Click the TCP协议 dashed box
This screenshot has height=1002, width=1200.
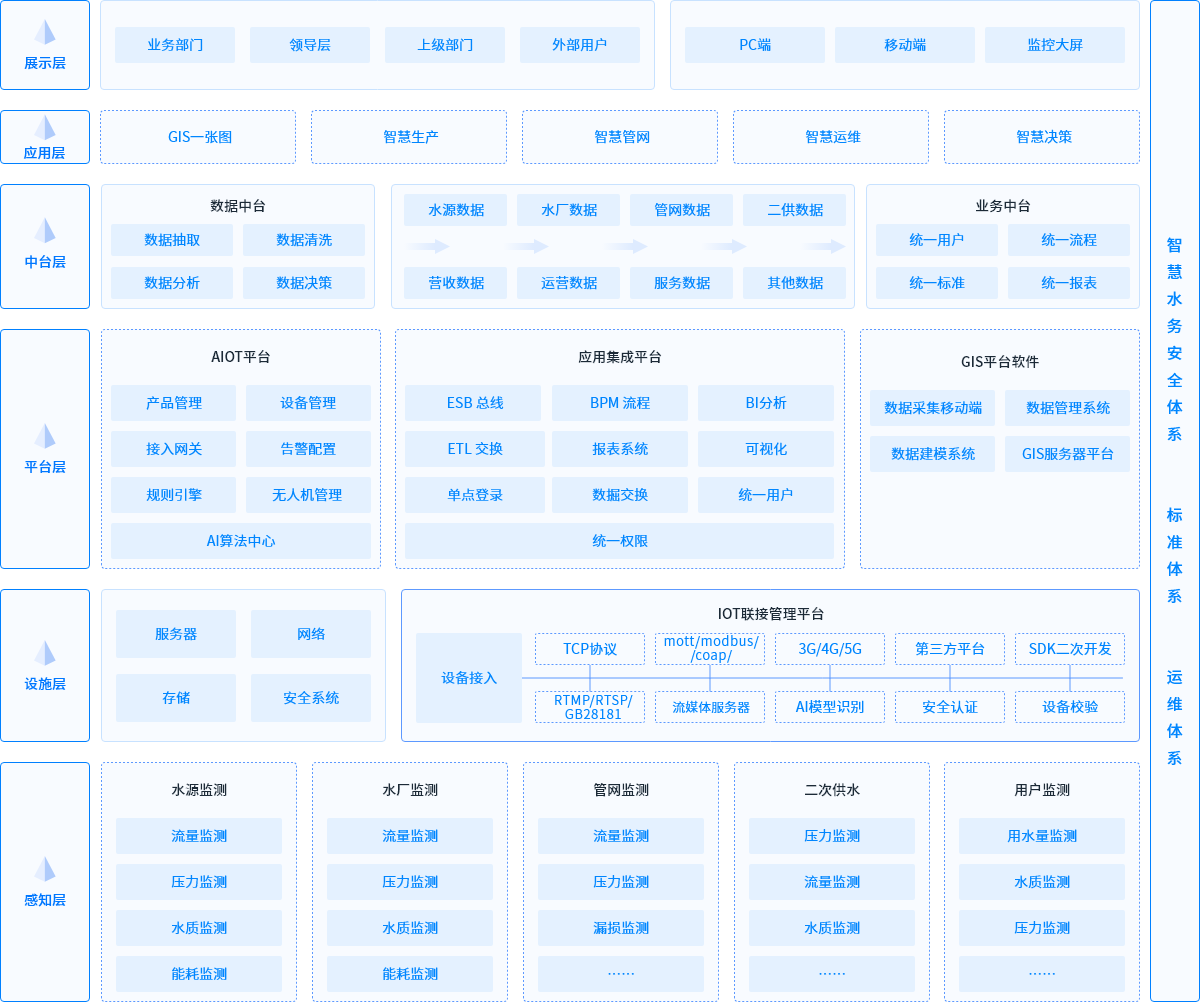click(589, 649)
